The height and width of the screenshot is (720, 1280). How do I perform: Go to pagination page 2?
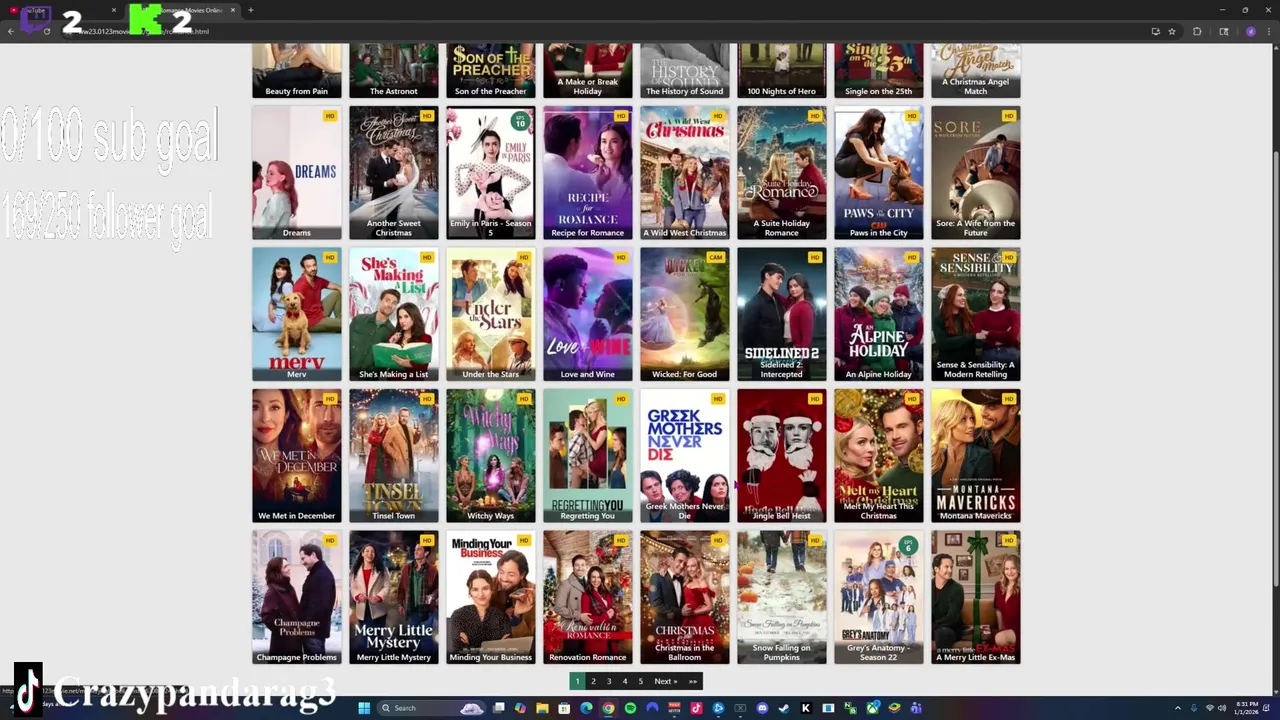tap(593, 681)
